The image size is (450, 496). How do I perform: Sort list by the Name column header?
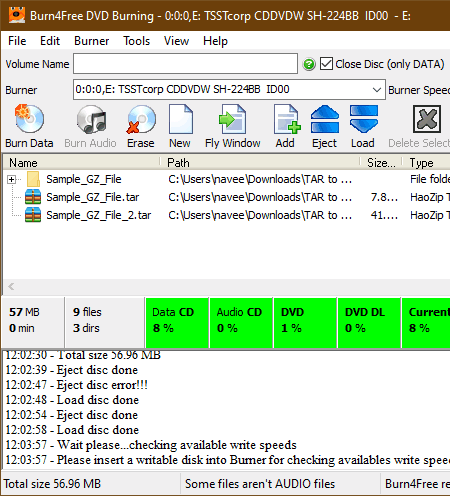click(82, 163)
